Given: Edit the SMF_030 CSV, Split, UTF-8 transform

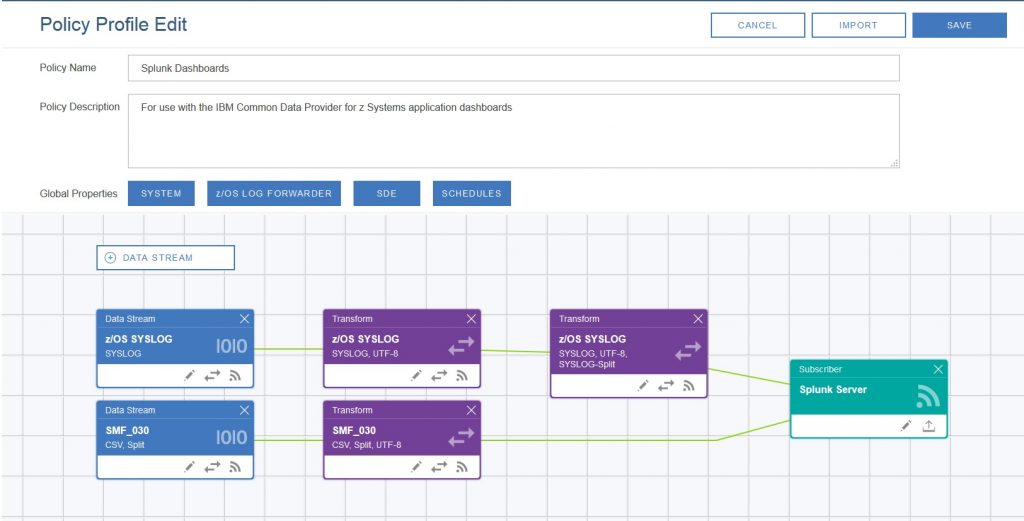Looking at the screenshot, I should pos(416,467).
